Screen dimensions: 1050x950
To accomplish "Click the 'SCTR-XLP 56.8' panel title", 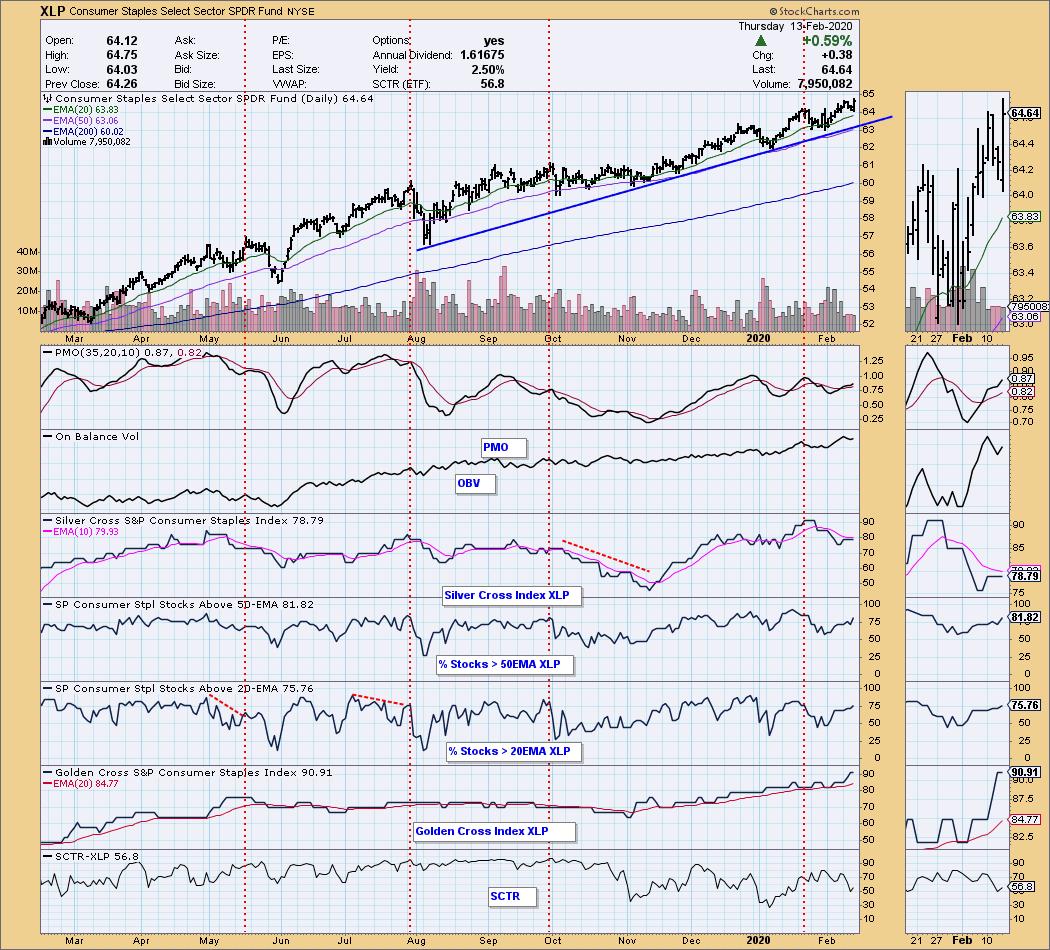I will point(96,857).
